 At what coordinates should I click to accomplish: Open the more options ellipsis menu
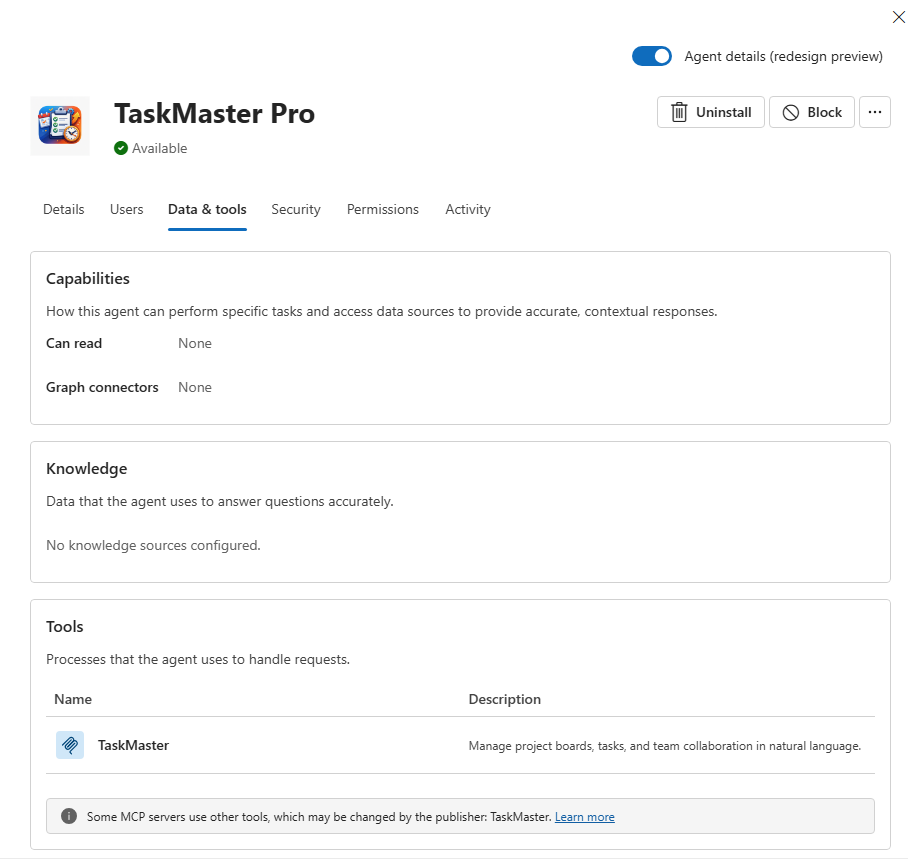point(874,112)
